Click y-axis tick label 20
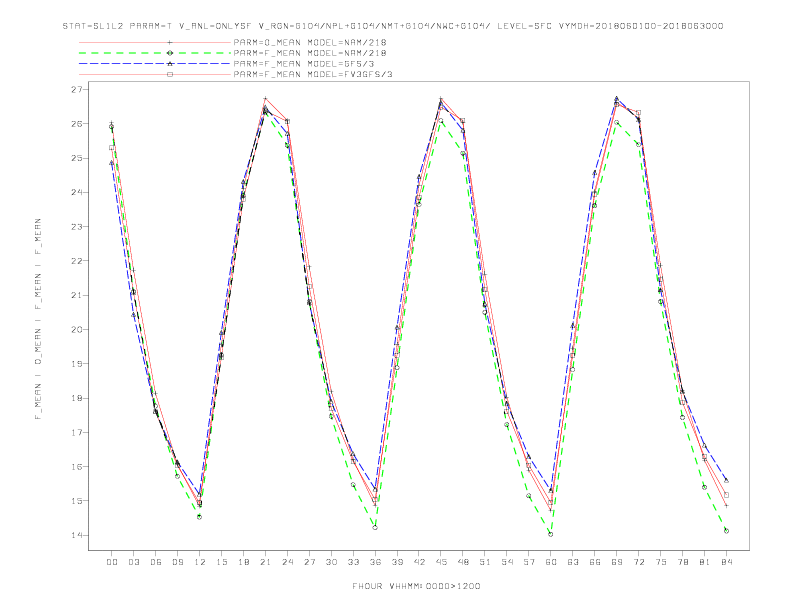 point(79,330)
